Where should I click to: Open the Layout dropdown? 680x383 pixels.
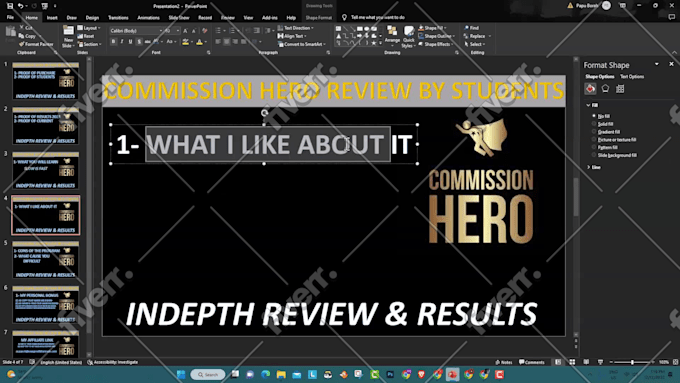(x=89, y=28)
